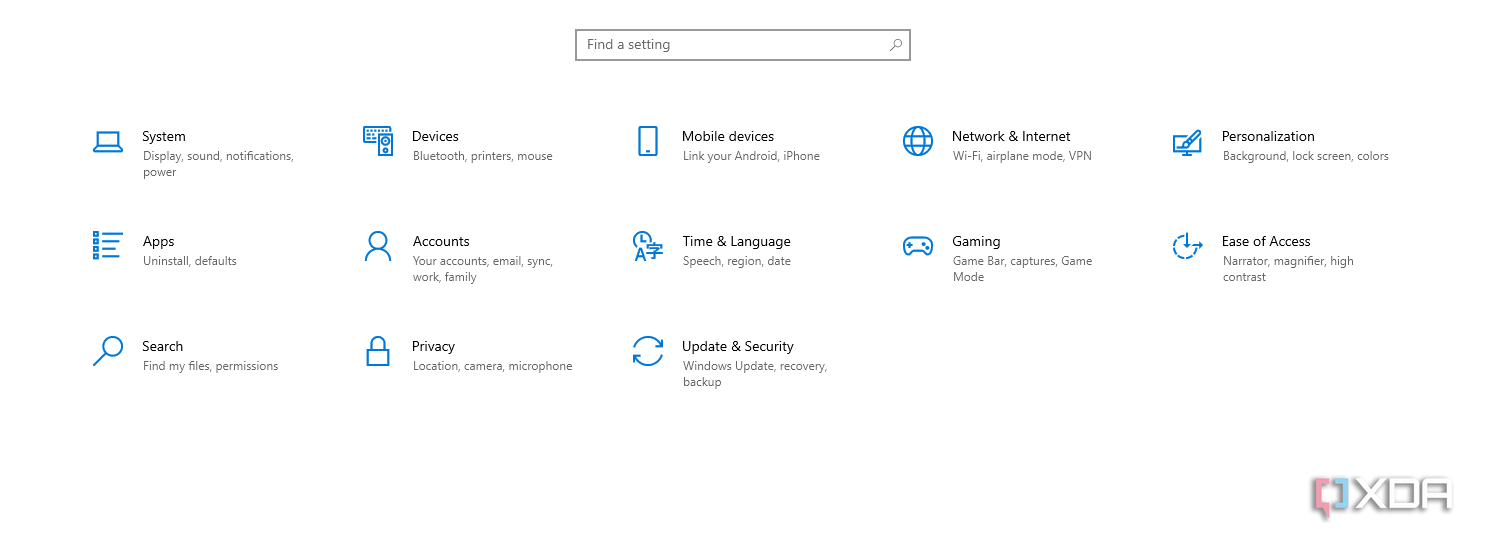The height and width of the screenshot is (553, 1485).
Task: Open the Update & Security label
Action: 738,347
